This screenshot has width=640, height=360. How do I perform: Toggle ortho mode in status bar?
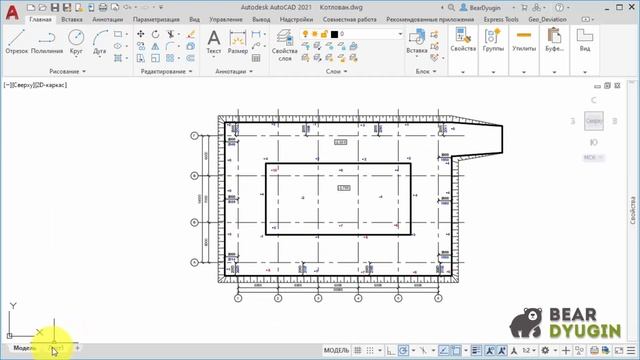[391, 350]
